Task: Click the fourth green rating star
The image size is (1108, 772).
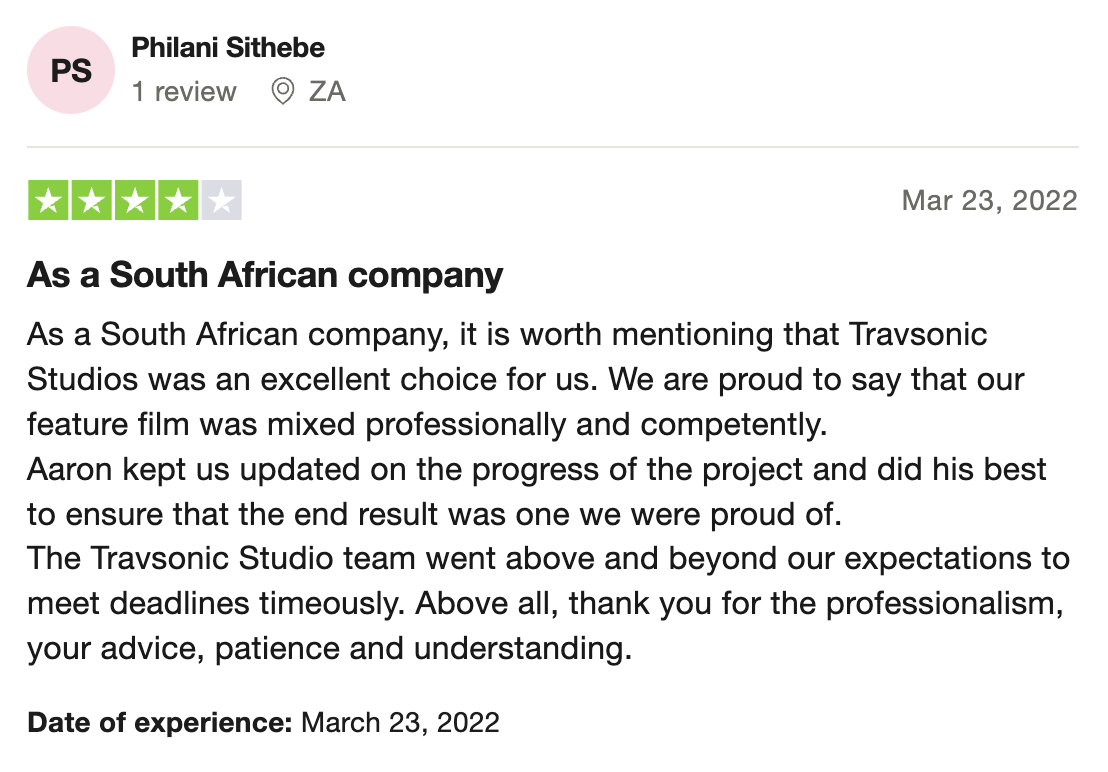Action: 178,201
